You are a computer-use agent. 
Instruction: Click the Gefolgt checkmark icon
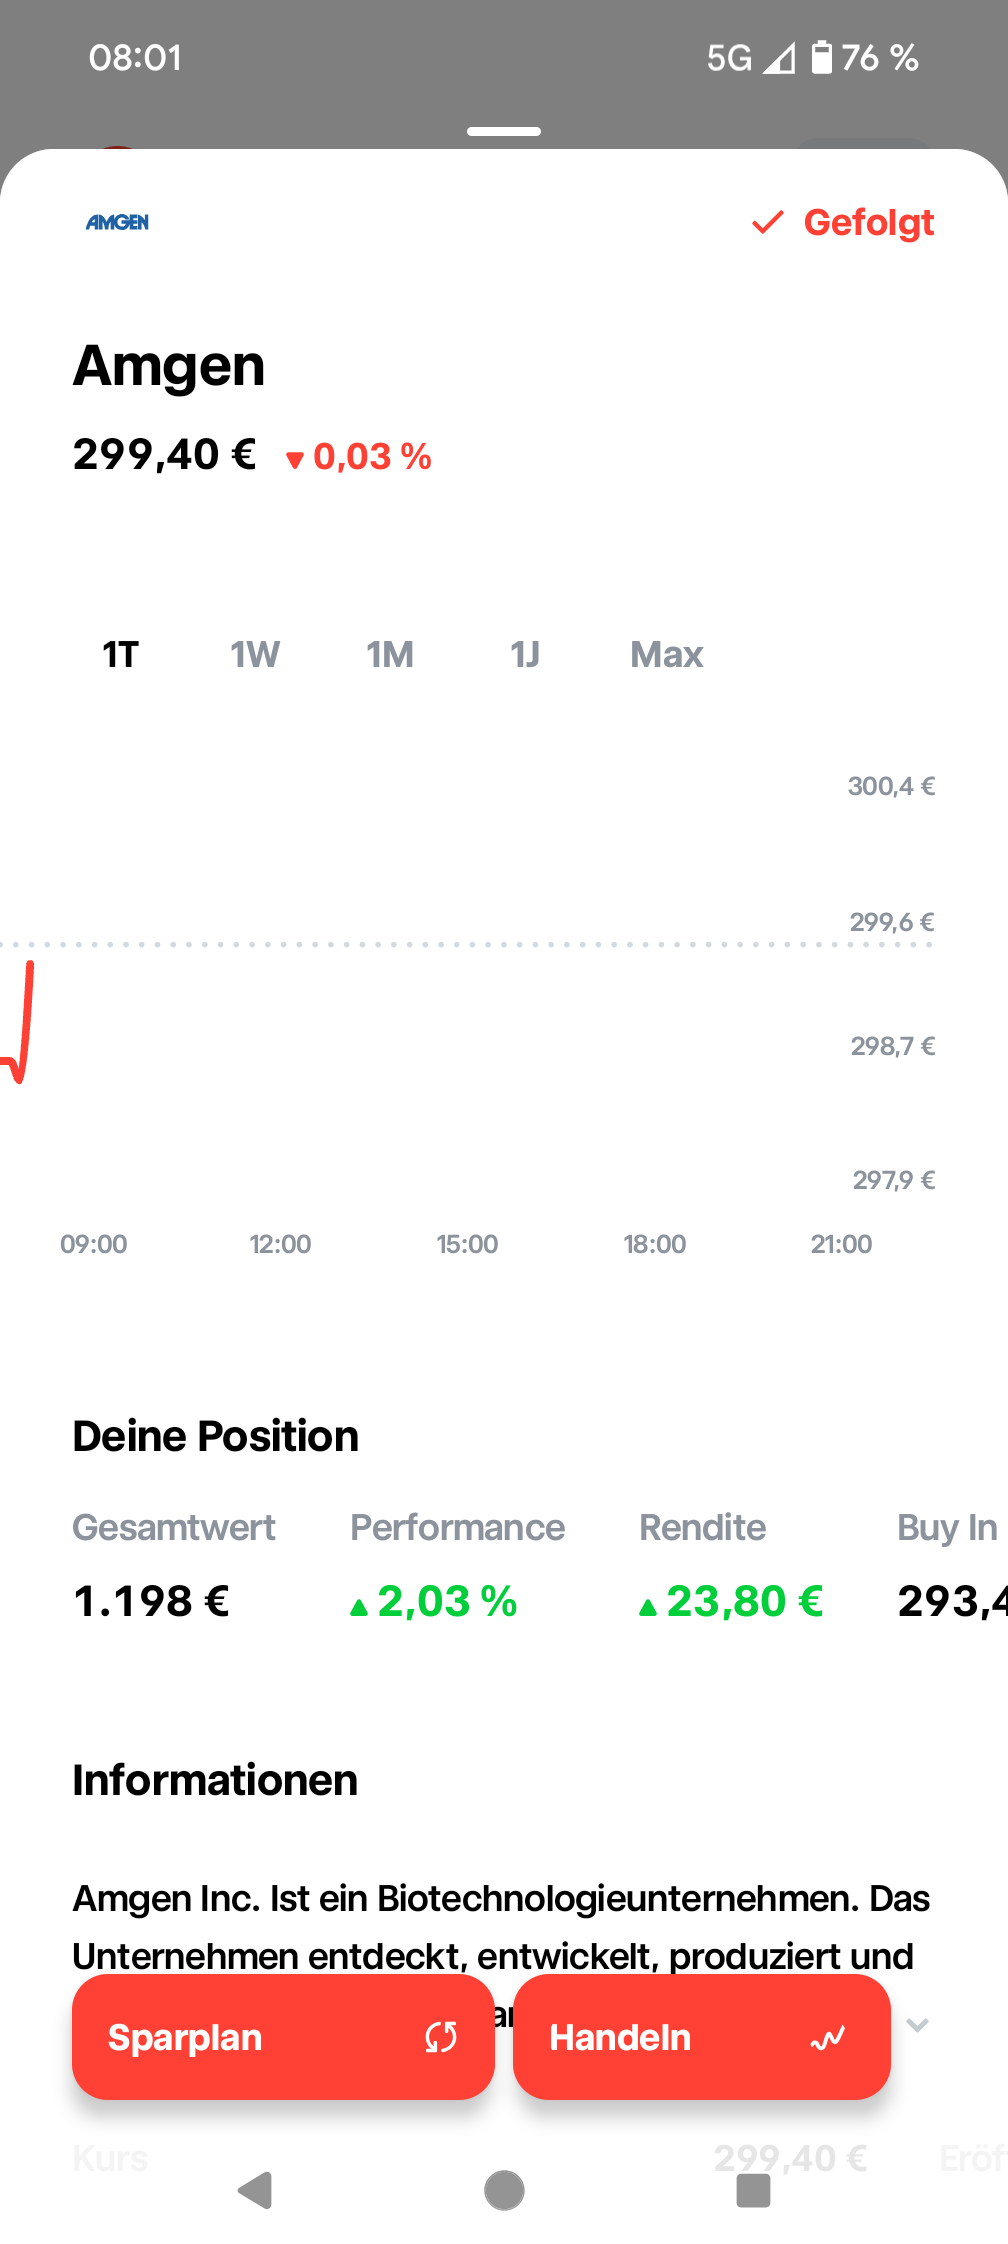point(767,222)
